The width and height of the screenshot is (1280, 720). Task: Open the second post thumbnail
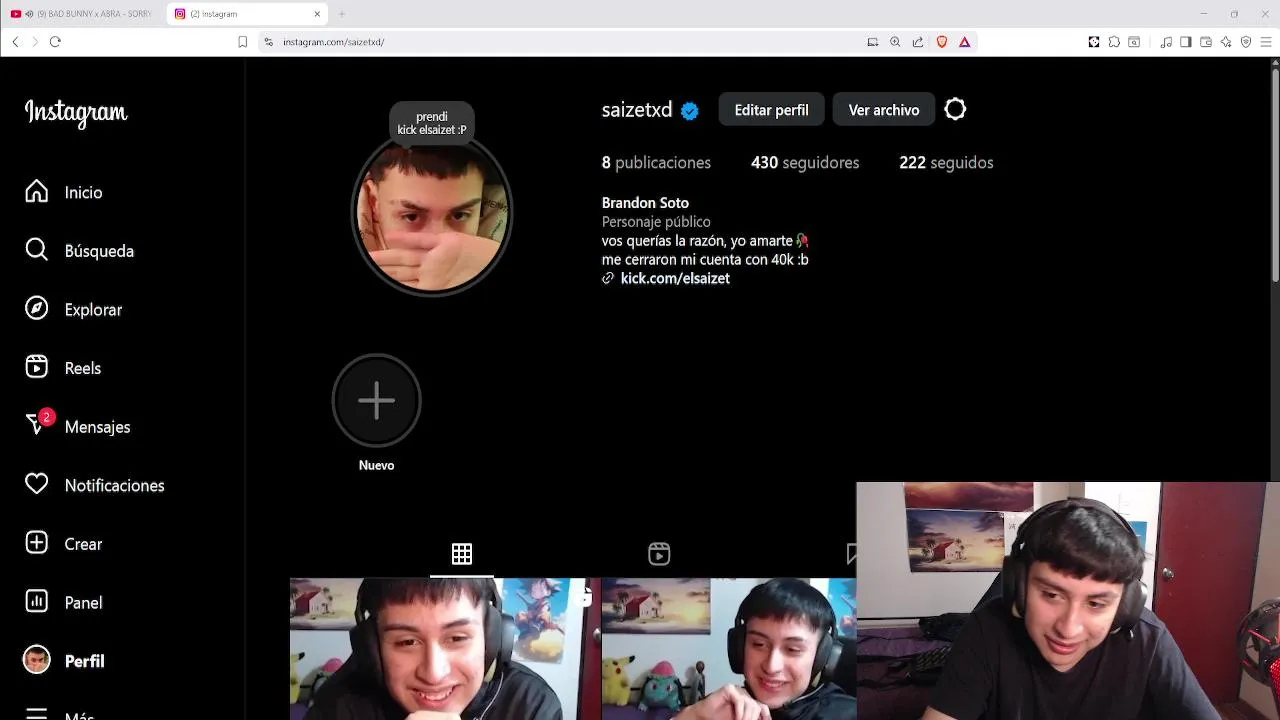coord(728,649)
